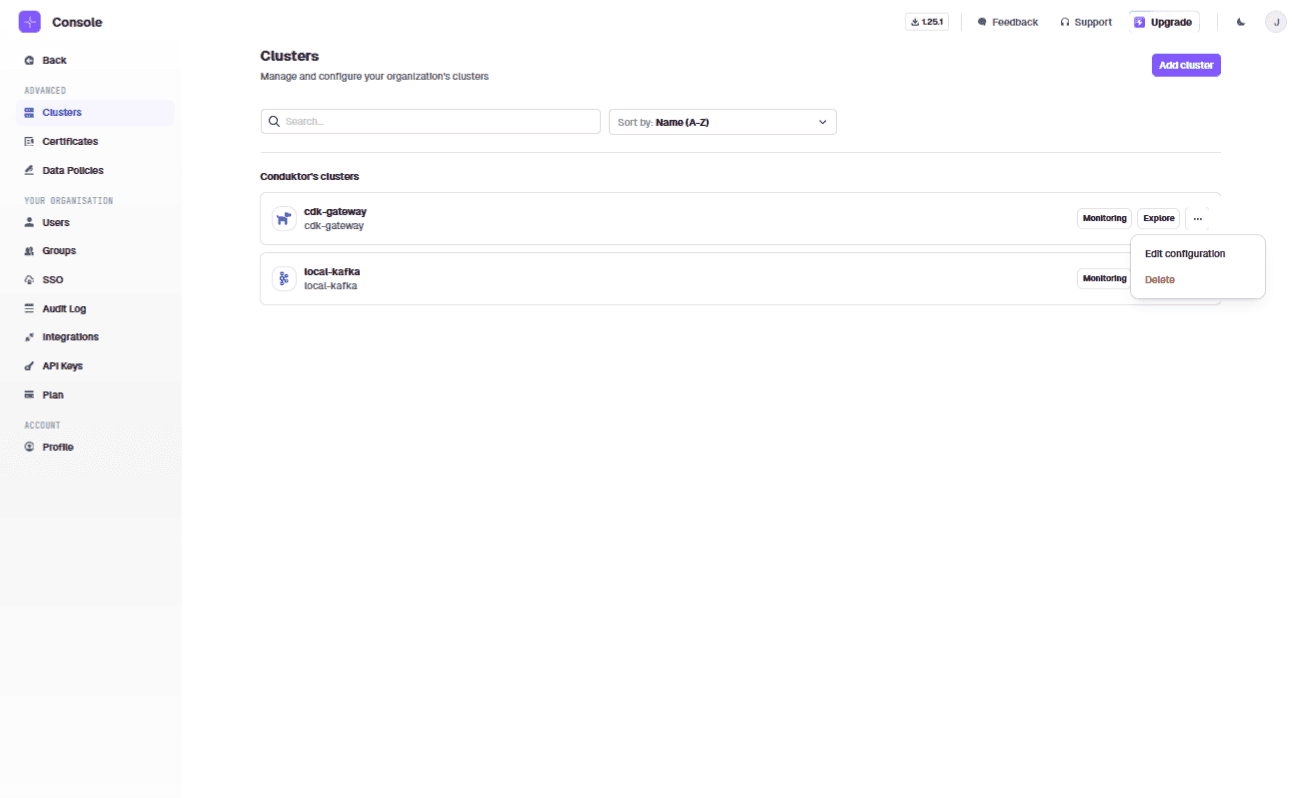Open user avatar J menu
Screen dimensions: 1292x798
(1275, 22)
